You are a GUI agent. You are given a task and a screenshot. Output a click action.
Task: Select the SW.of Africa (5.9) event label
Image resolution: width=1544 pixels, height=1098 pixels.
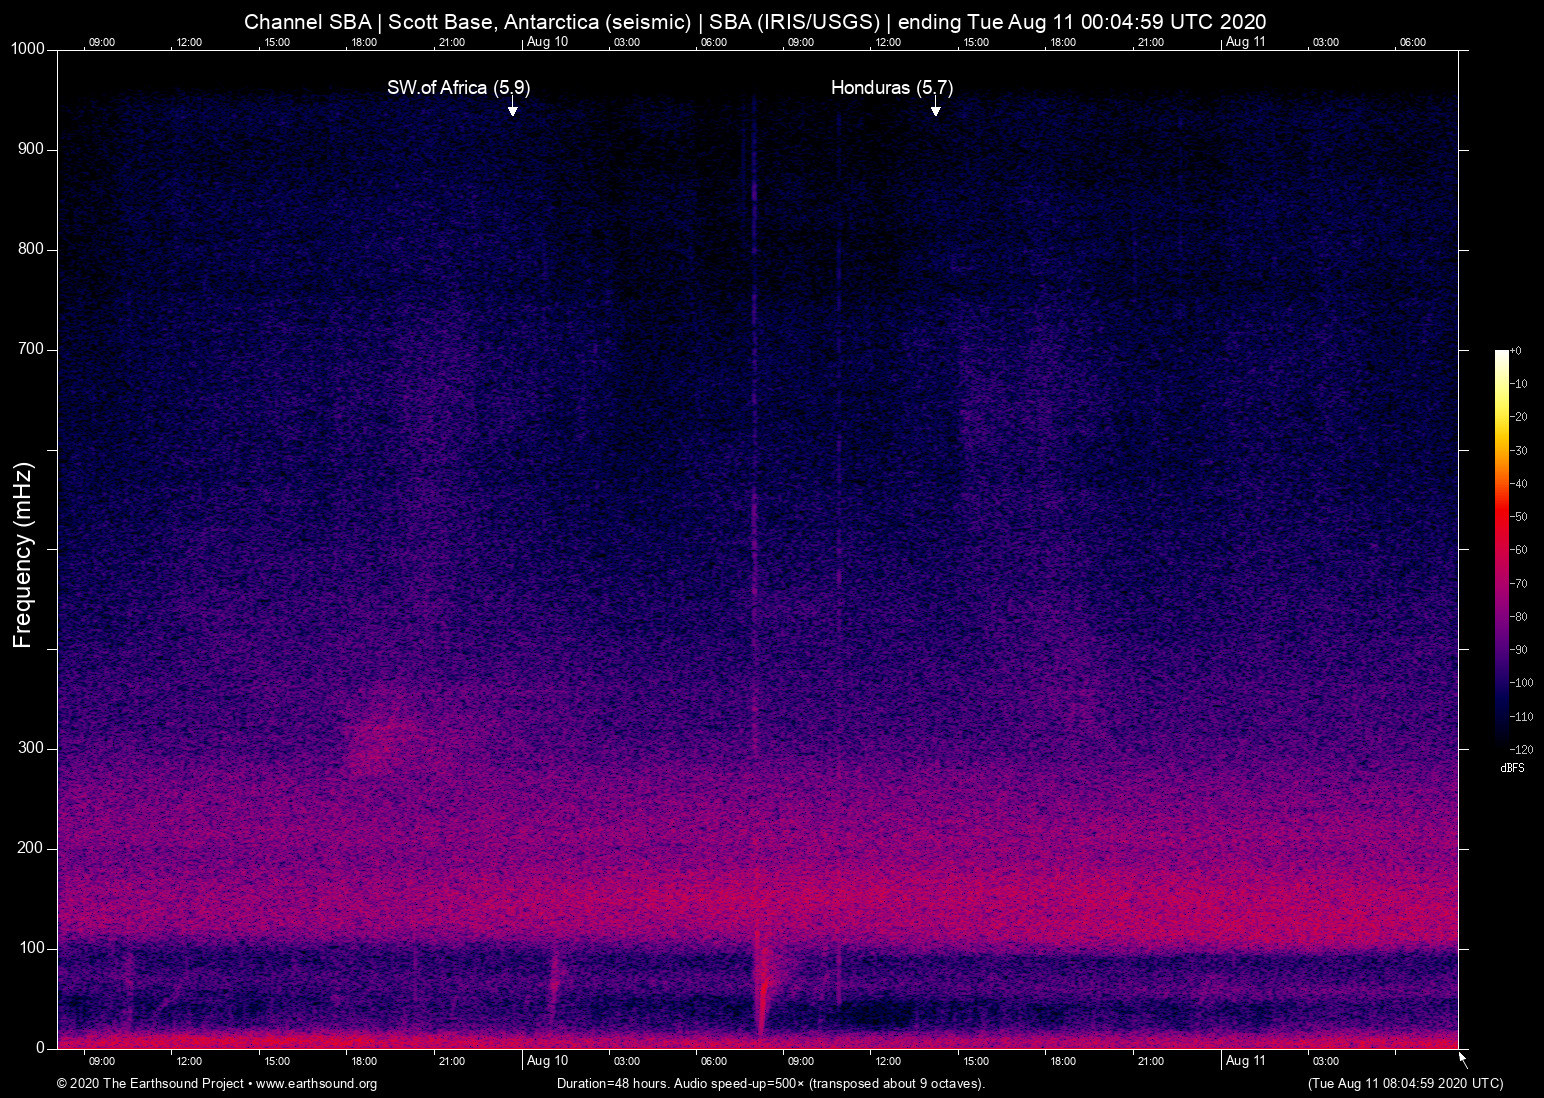click(458, 88)
